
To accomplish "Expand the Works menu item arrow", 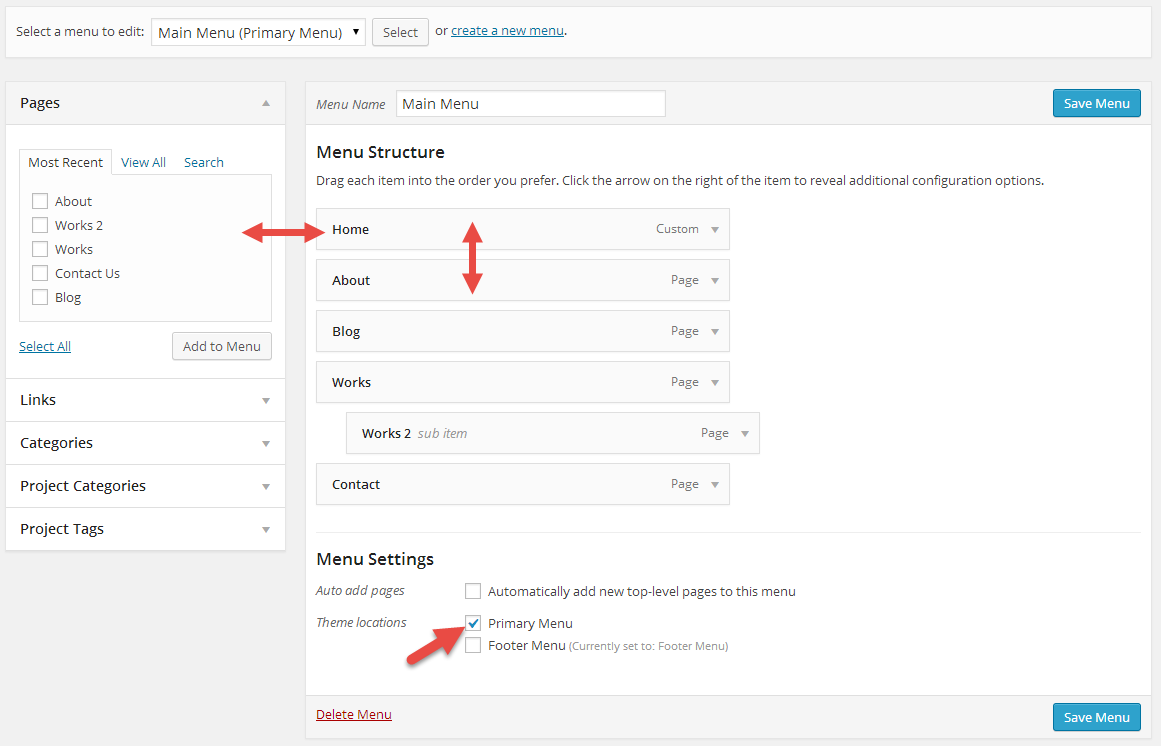I will point(715,383).
